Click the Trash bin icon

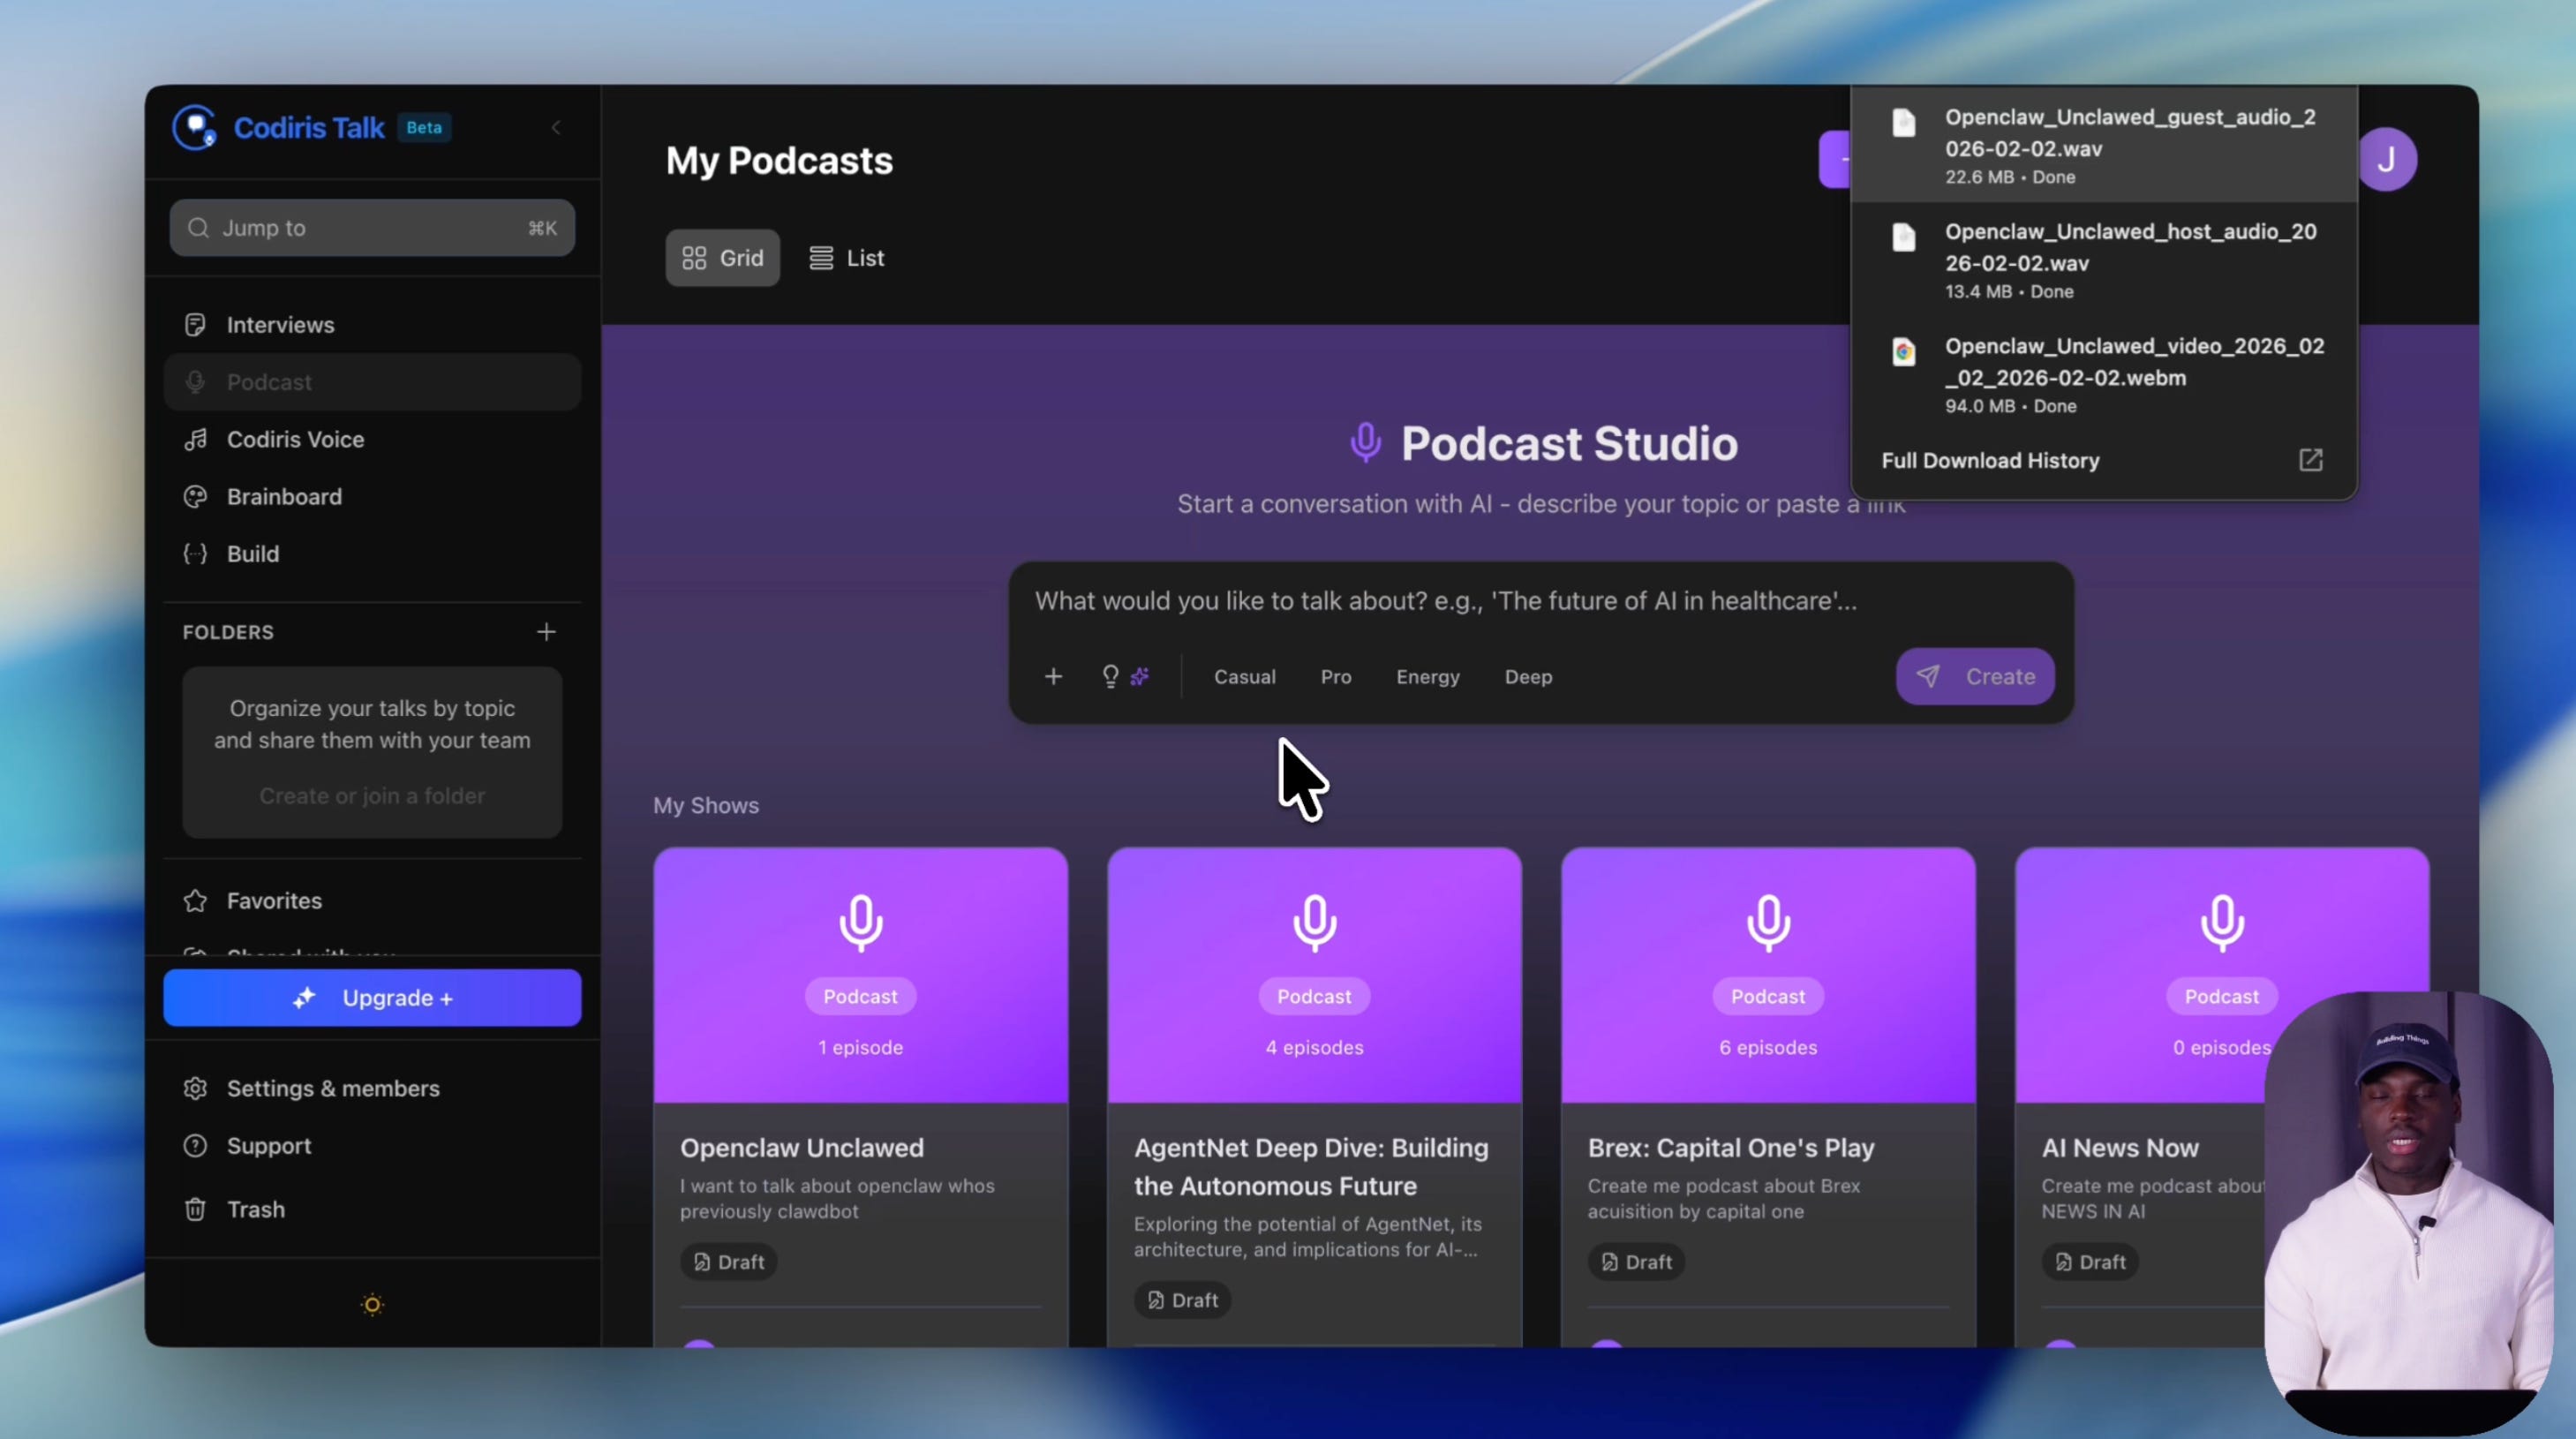[195, 1210]
